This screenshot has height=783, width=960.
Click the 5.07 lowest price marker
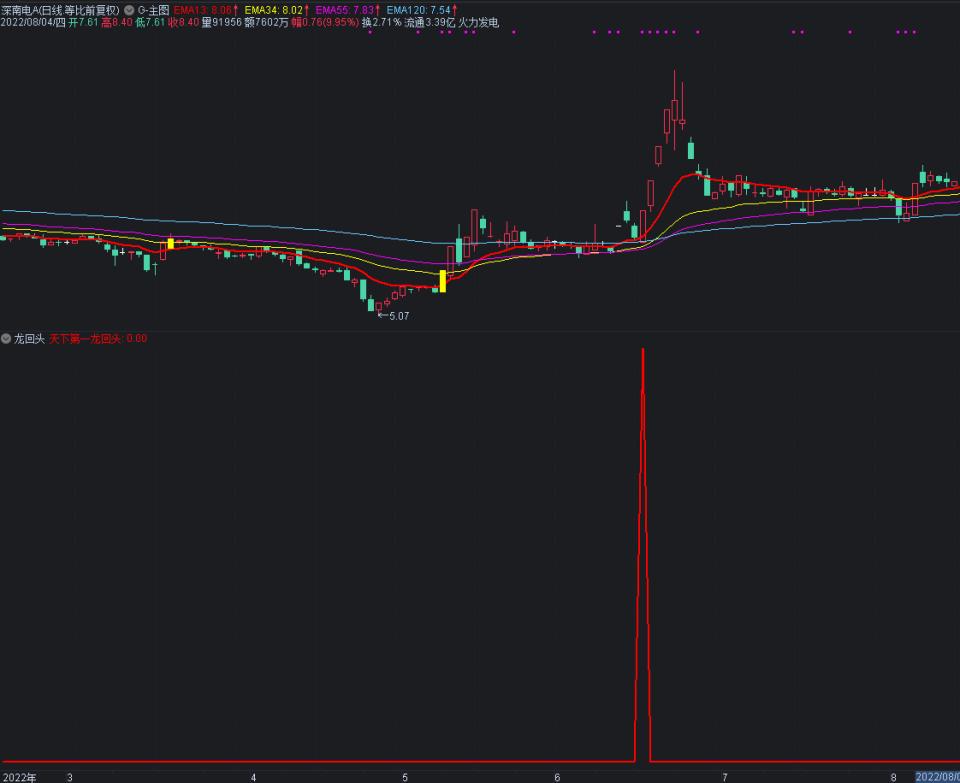[399, 316]
